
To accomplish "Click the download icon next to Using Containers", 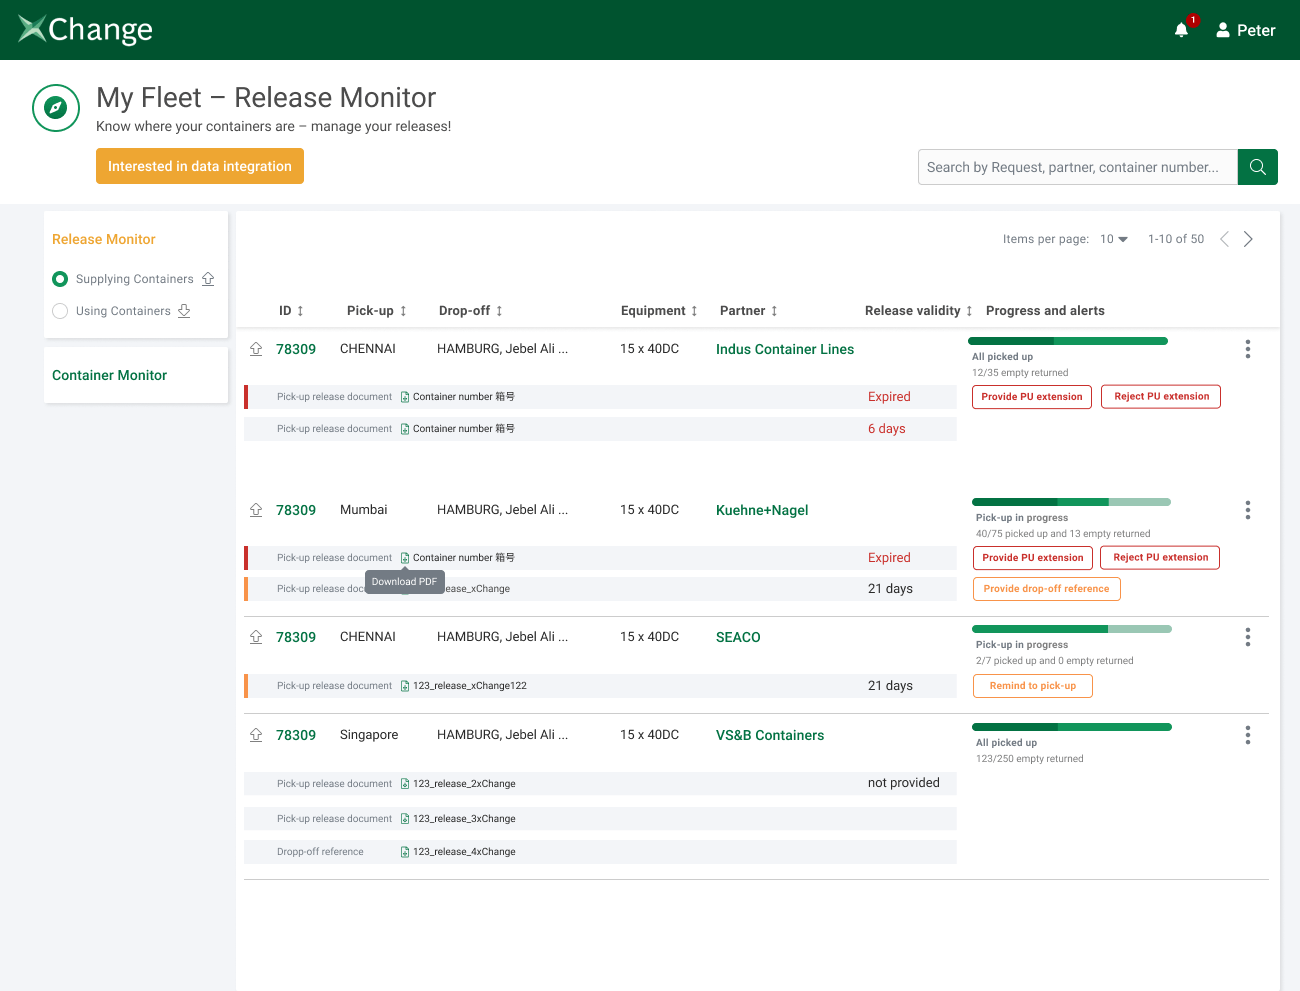I will pos(184,311).
